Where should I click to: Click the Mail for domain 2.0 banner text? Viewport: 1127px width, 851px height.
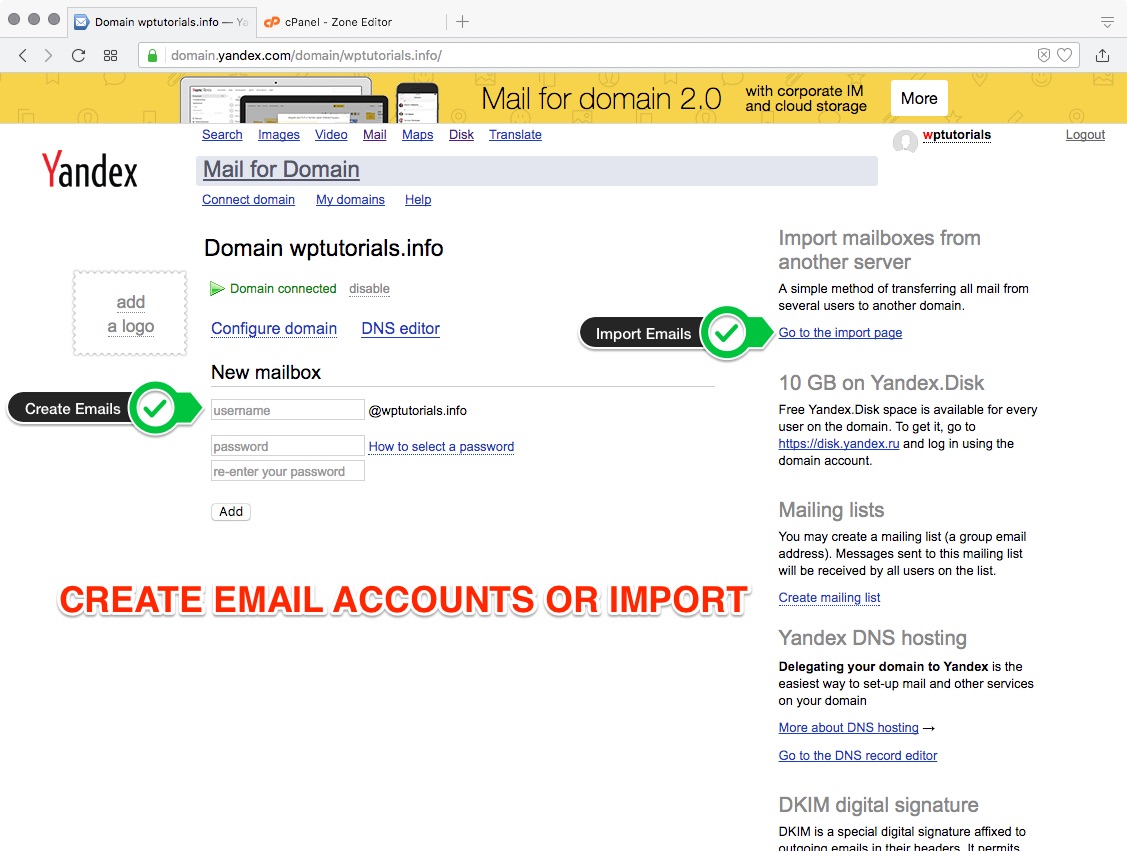pyautogui.click(x=601, y=98)
